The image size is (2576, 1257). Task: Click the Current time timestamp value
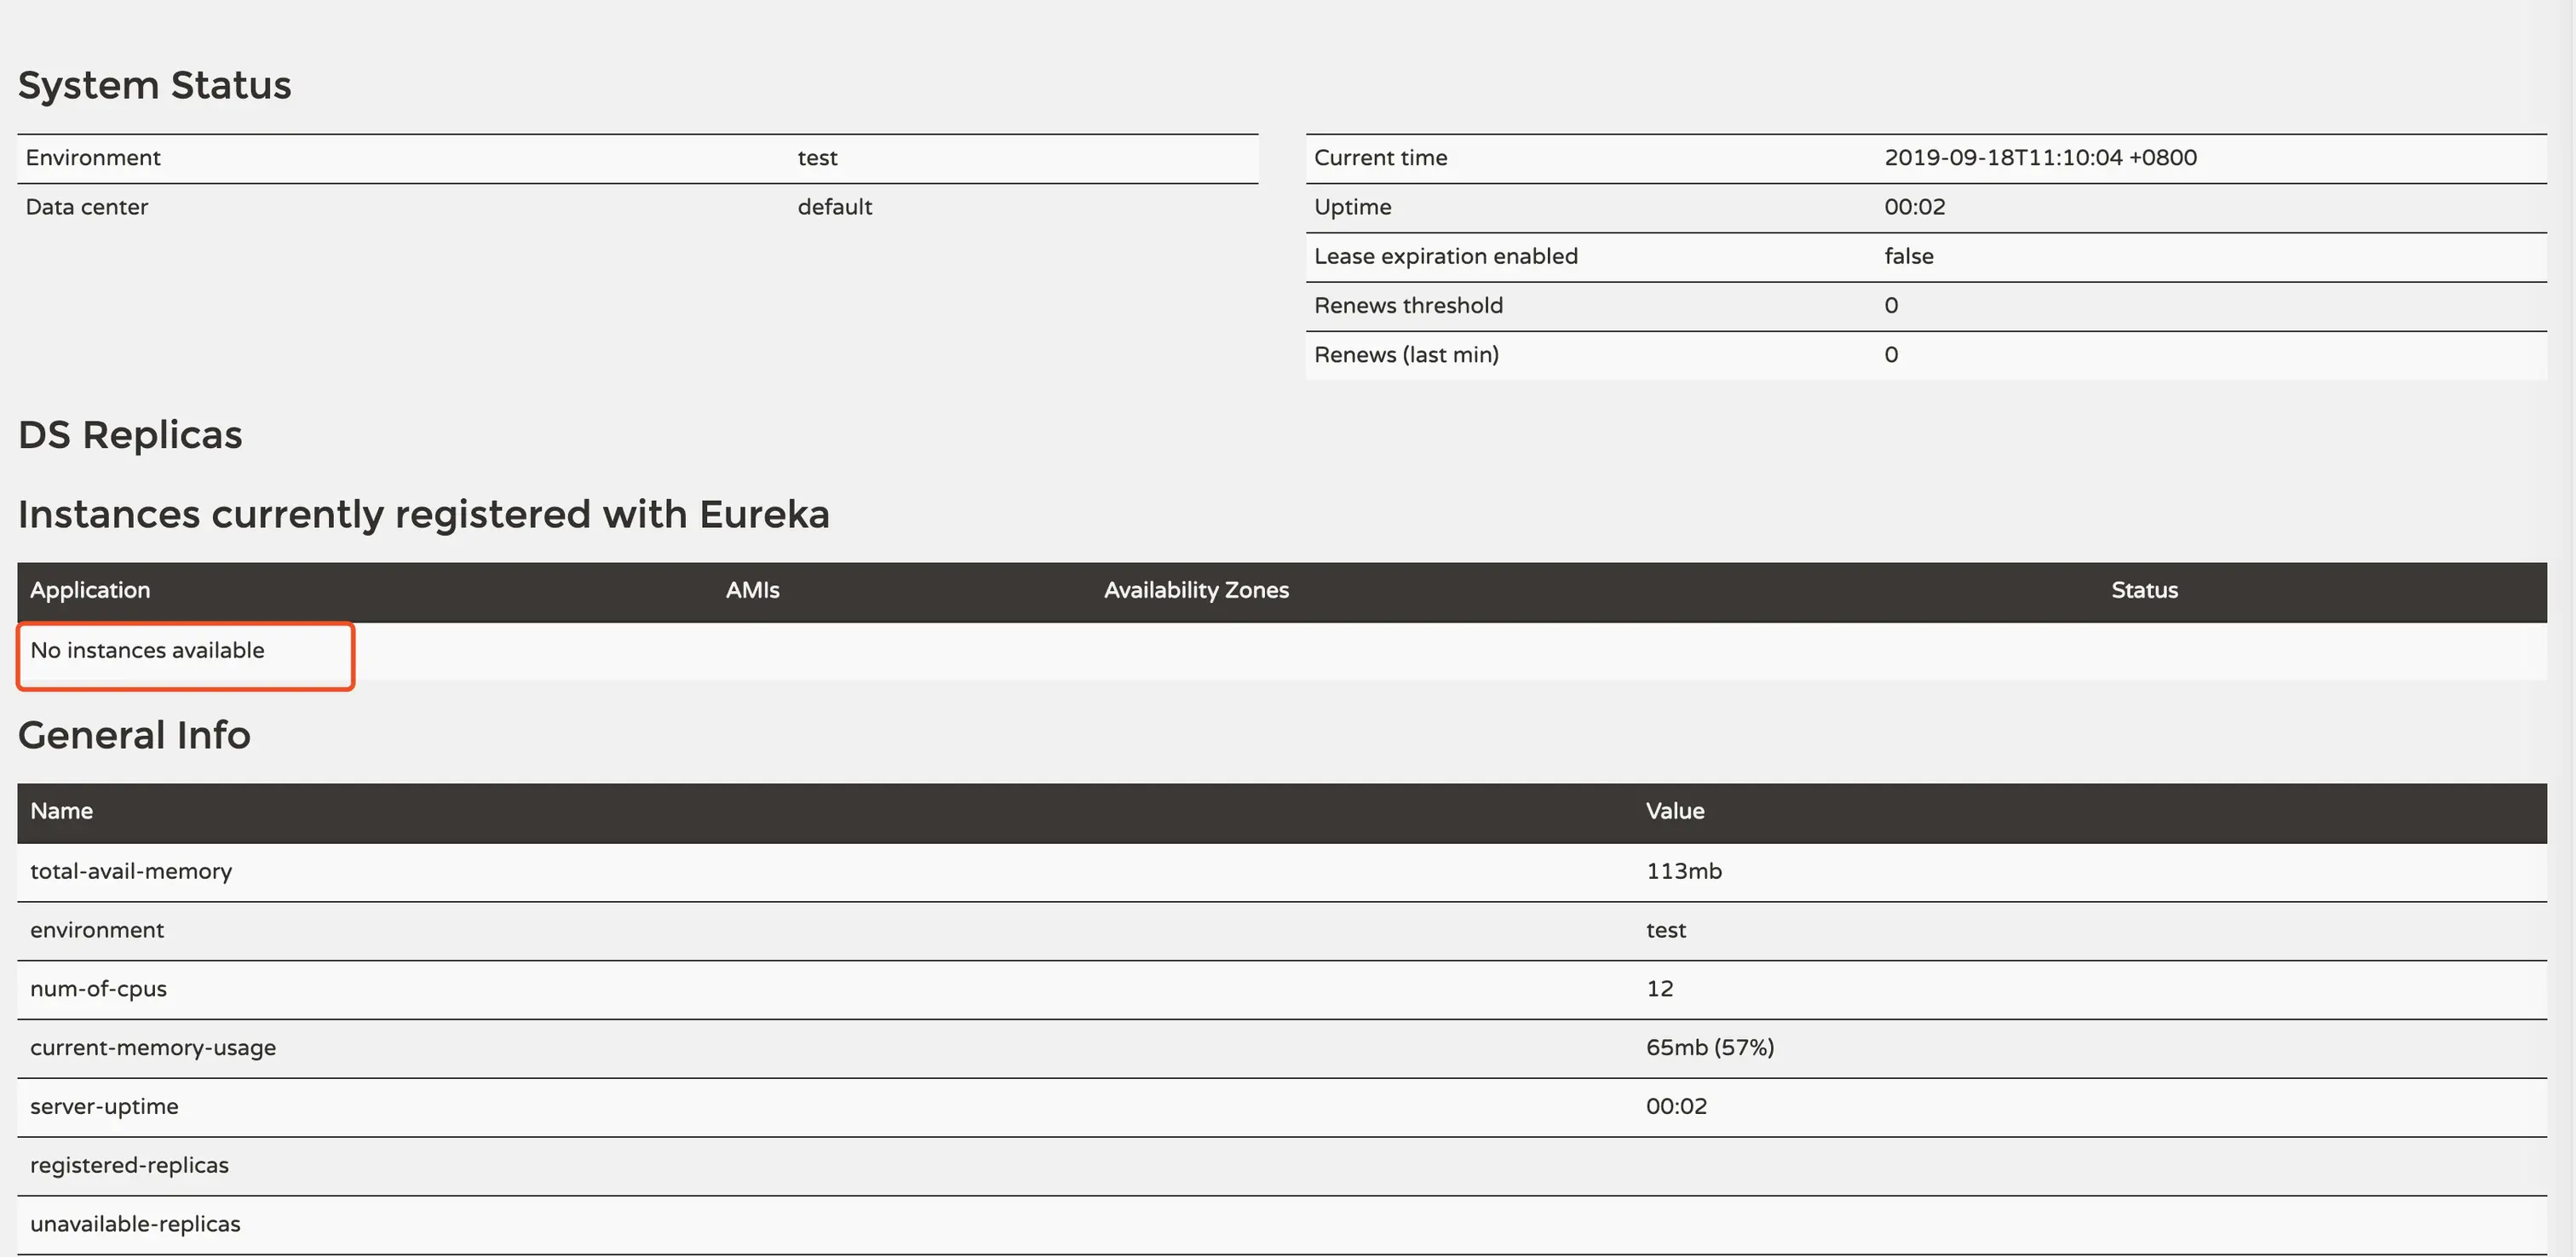point(2039,158)
